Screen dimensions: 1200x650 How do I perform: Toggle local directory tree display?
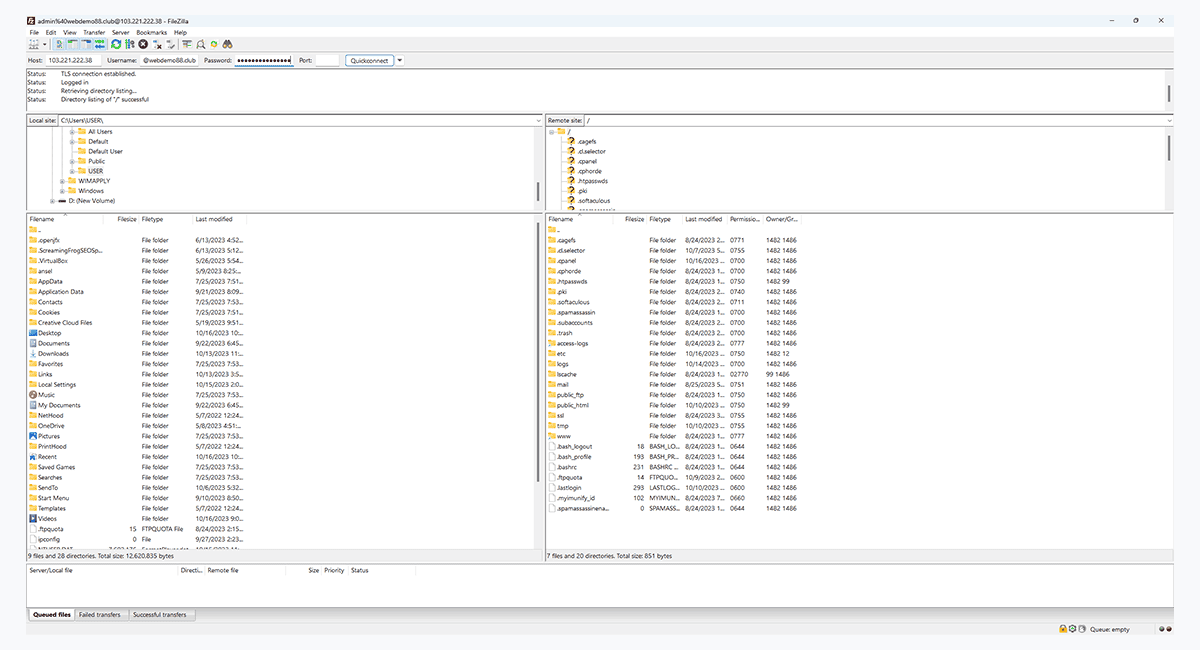click(73, 44)
